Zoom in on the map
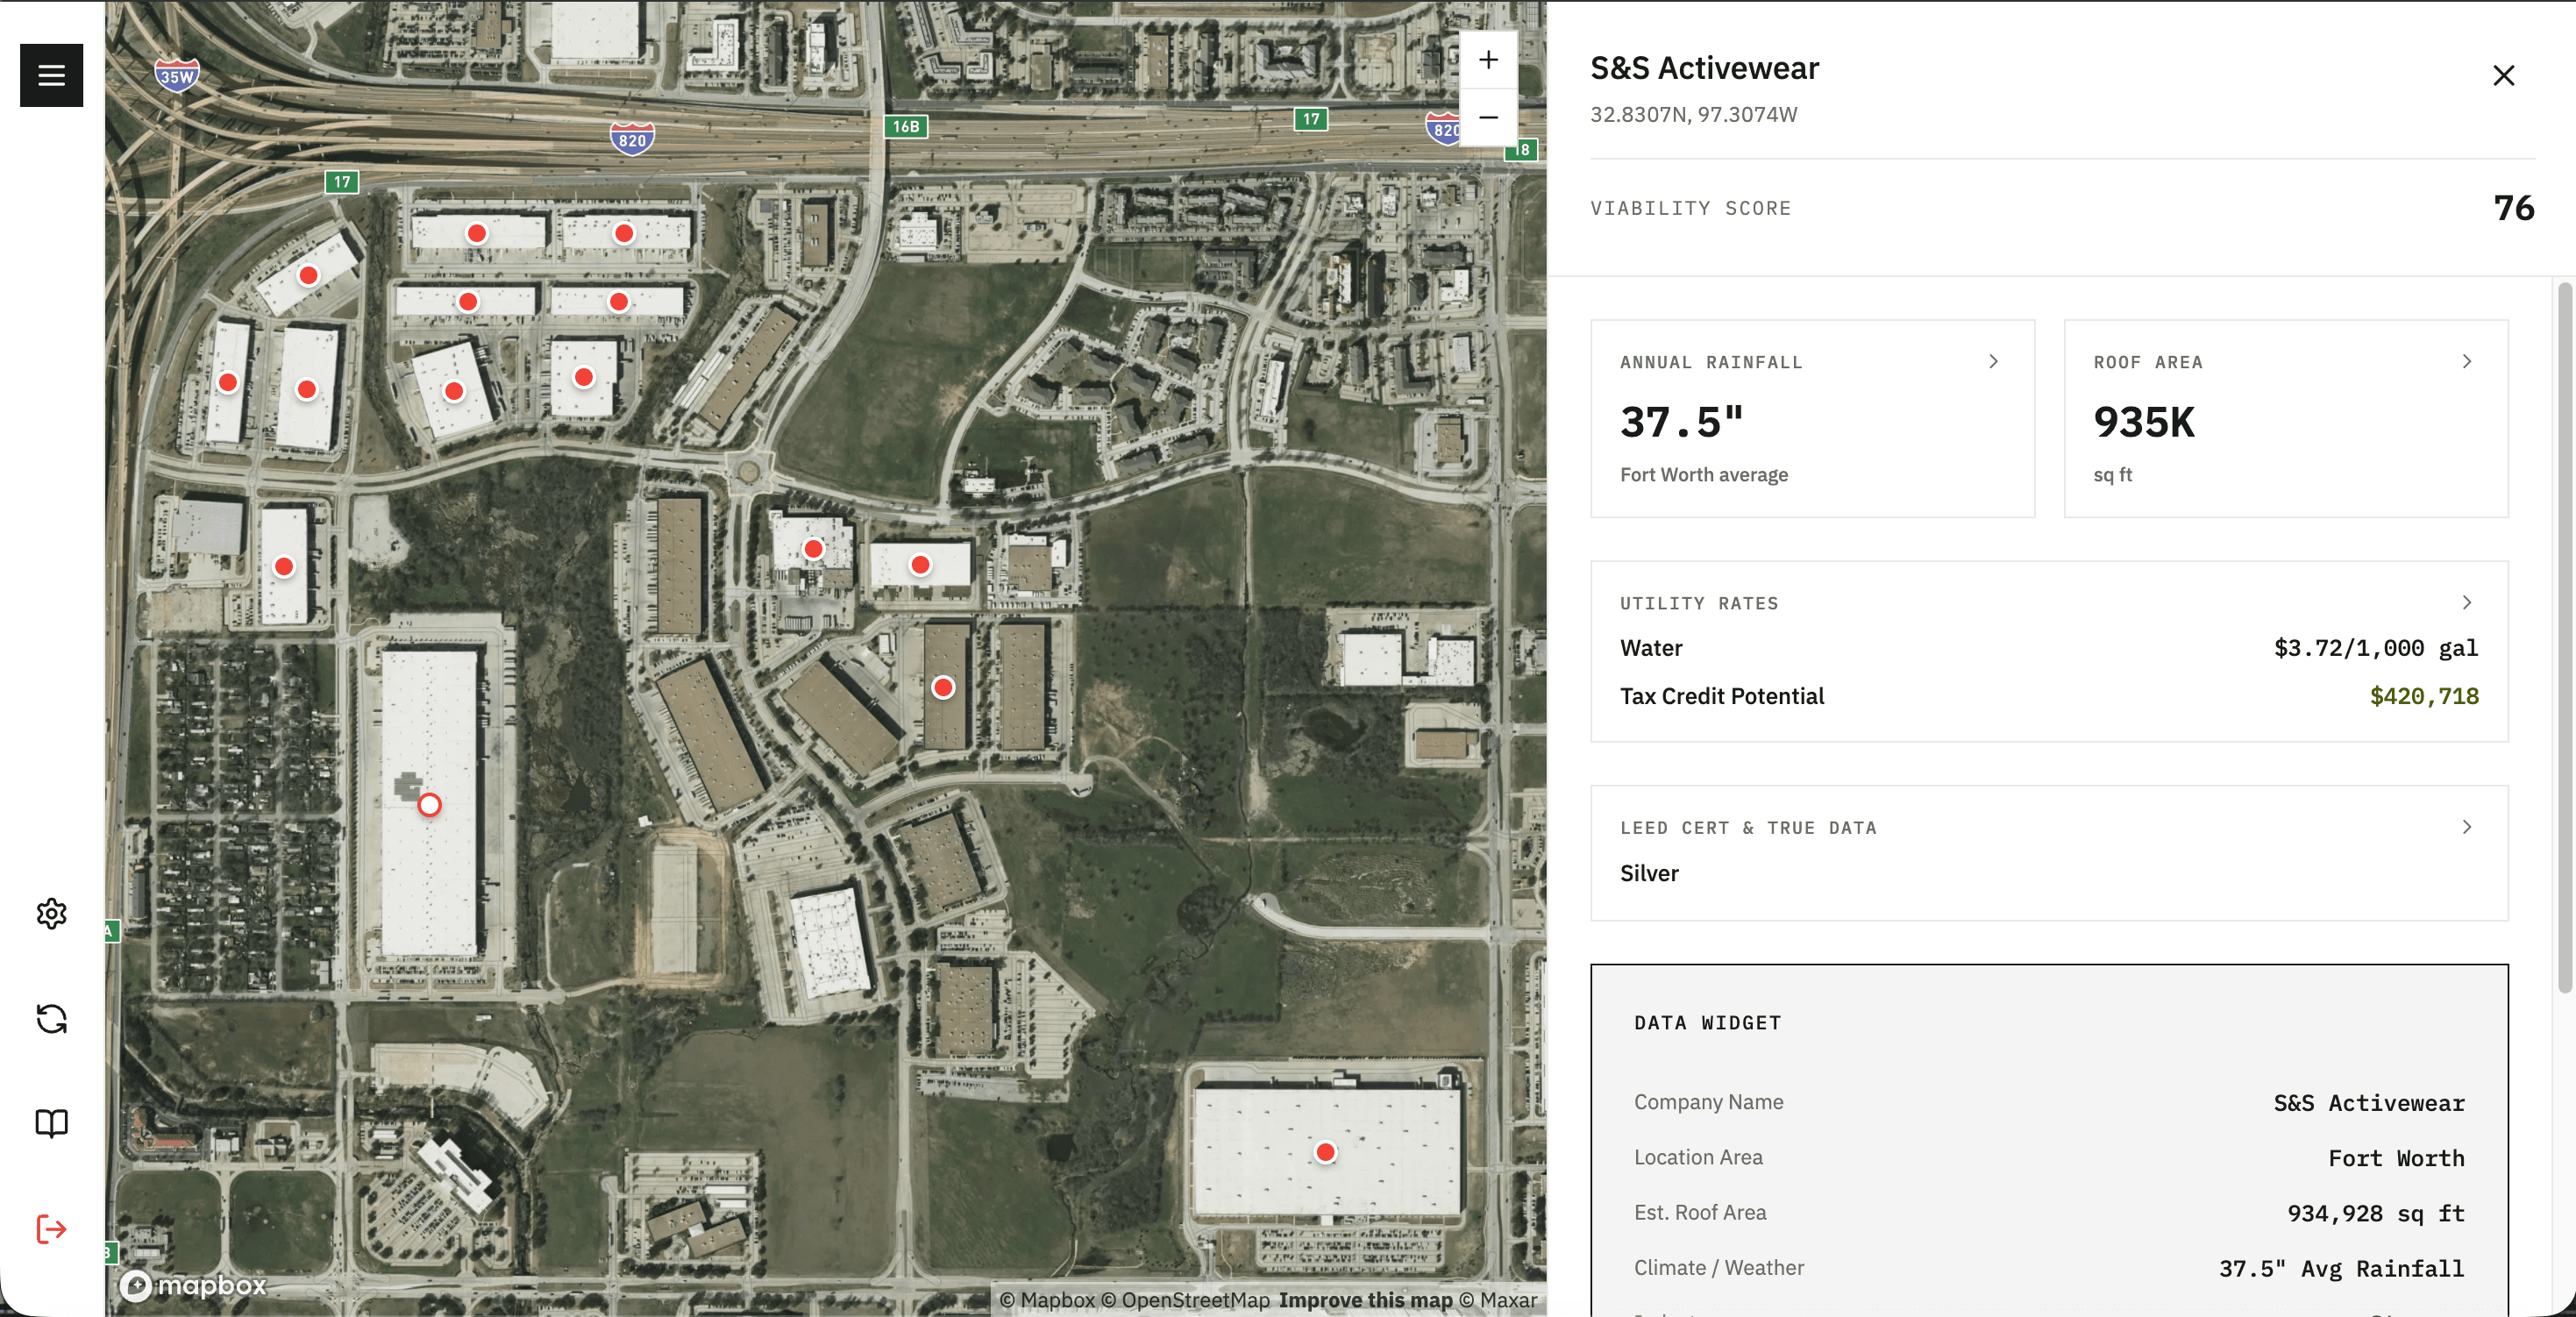Screen dimensions: 2576x1317 click(1488, 60)
